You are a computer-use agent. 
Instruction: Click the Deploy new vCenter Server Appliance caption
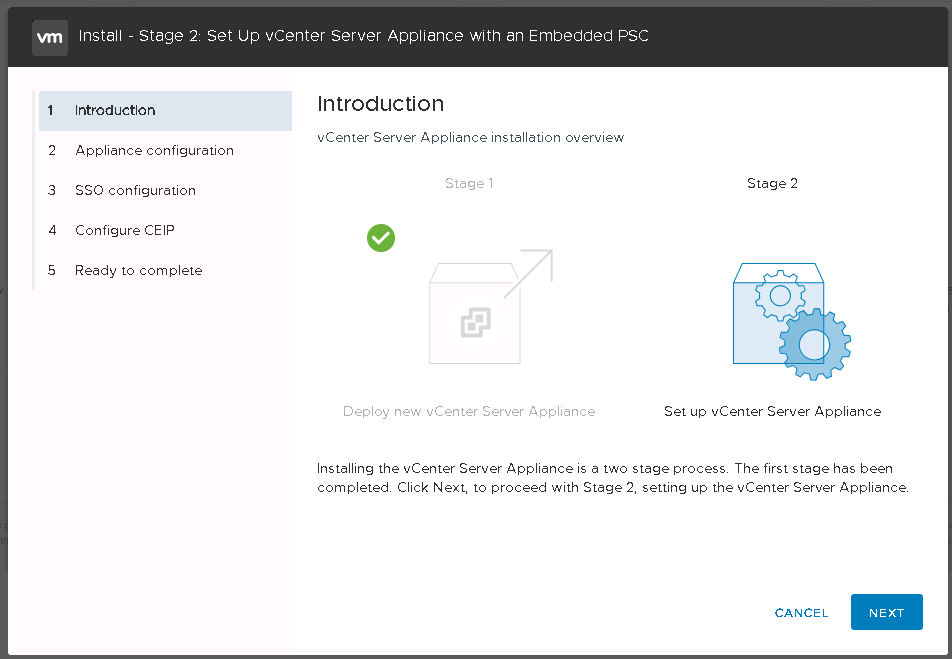[x=469, y=411]
